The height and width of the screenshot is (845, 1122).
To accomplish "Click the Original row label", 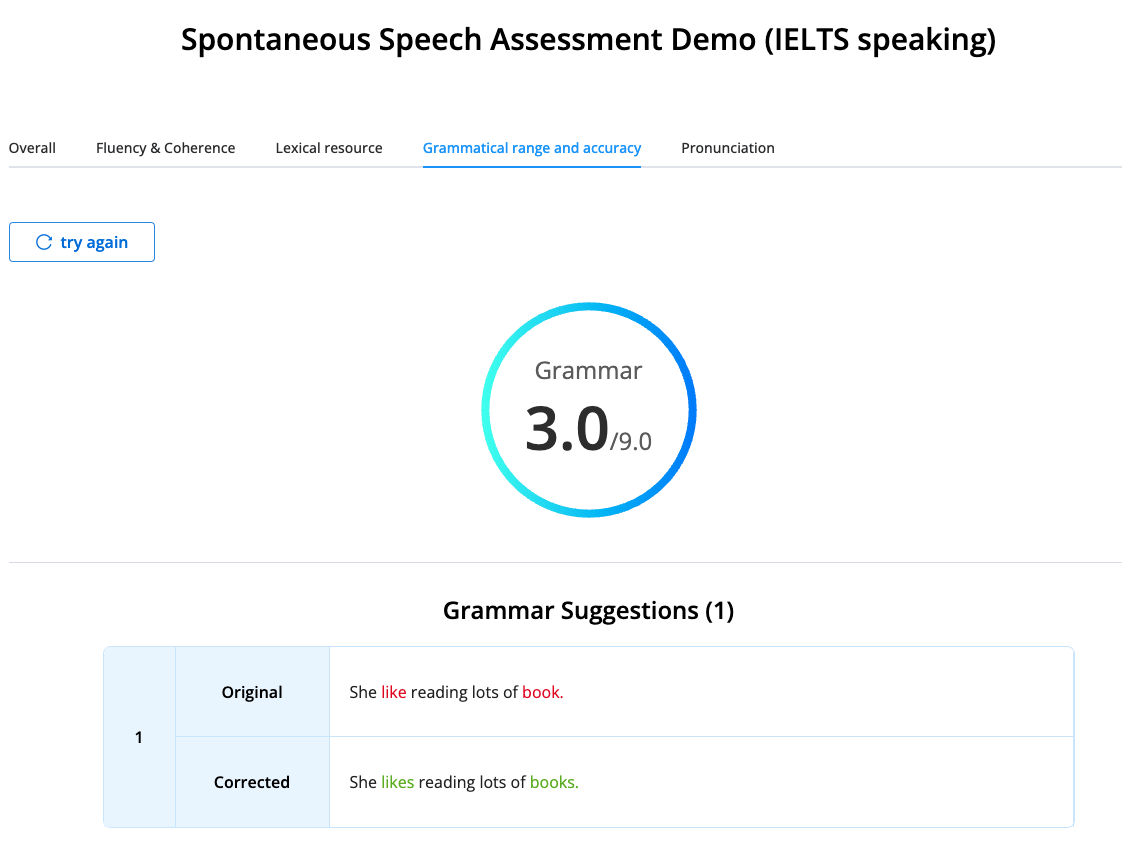I will pyautogui.click(x=252, y=692).
